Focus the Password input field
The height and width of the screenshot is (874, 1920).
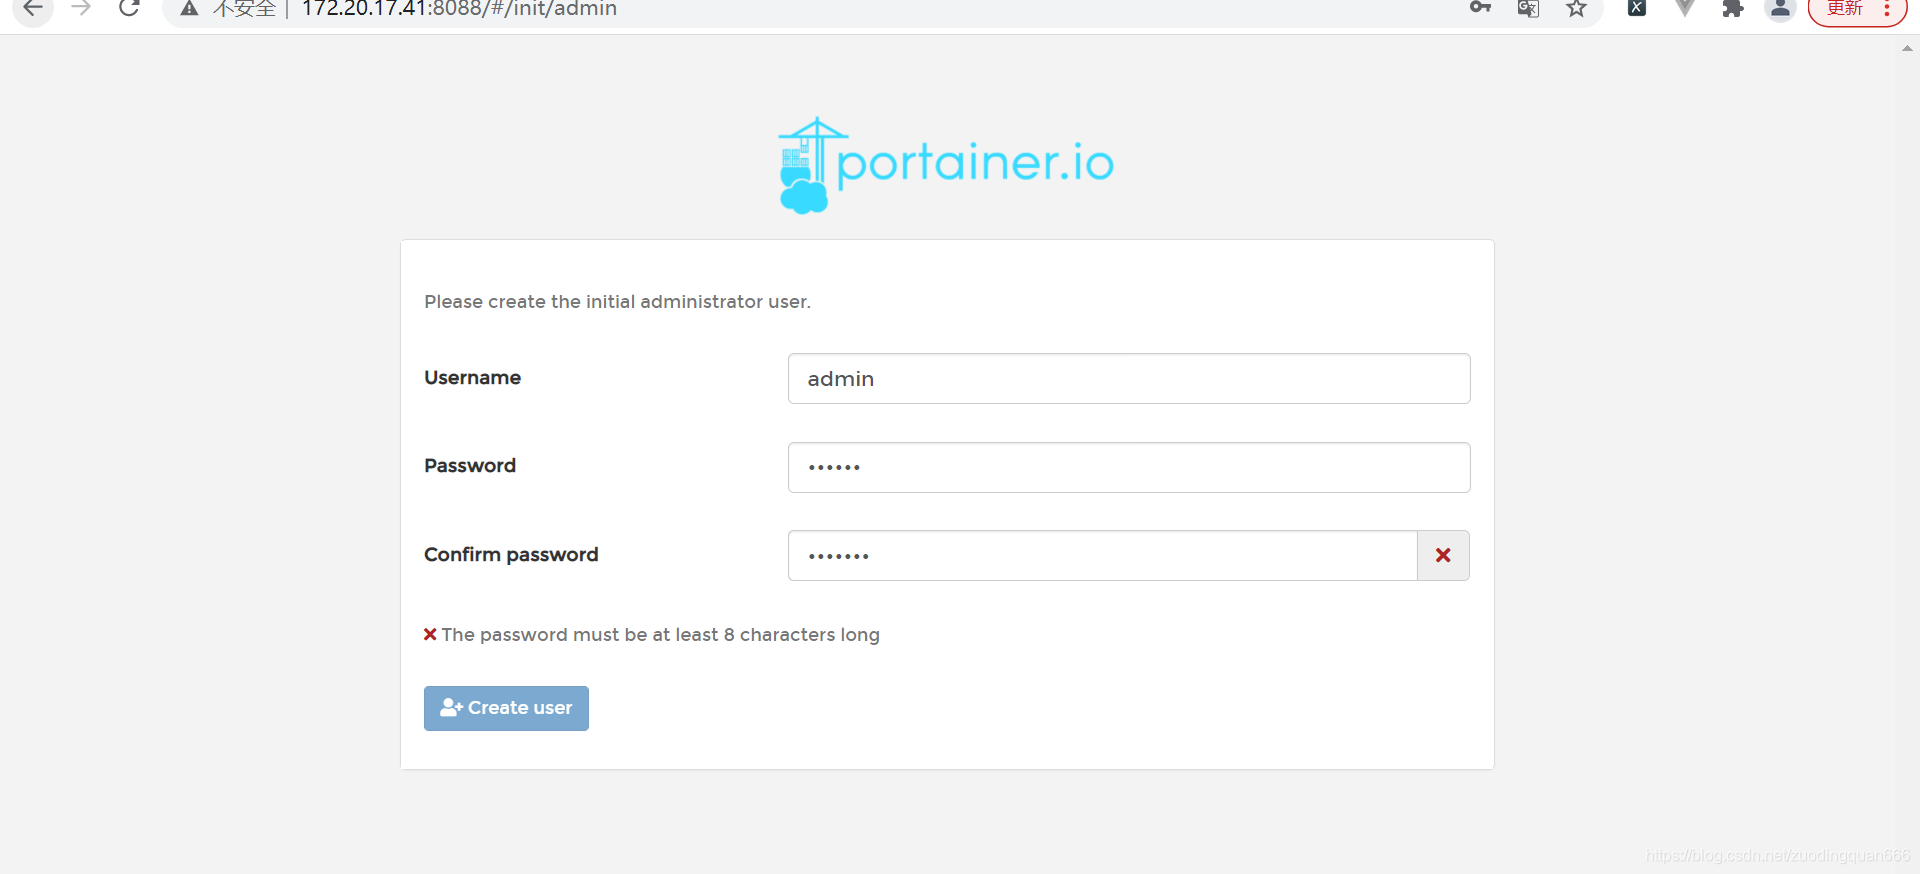[1129, 467]
